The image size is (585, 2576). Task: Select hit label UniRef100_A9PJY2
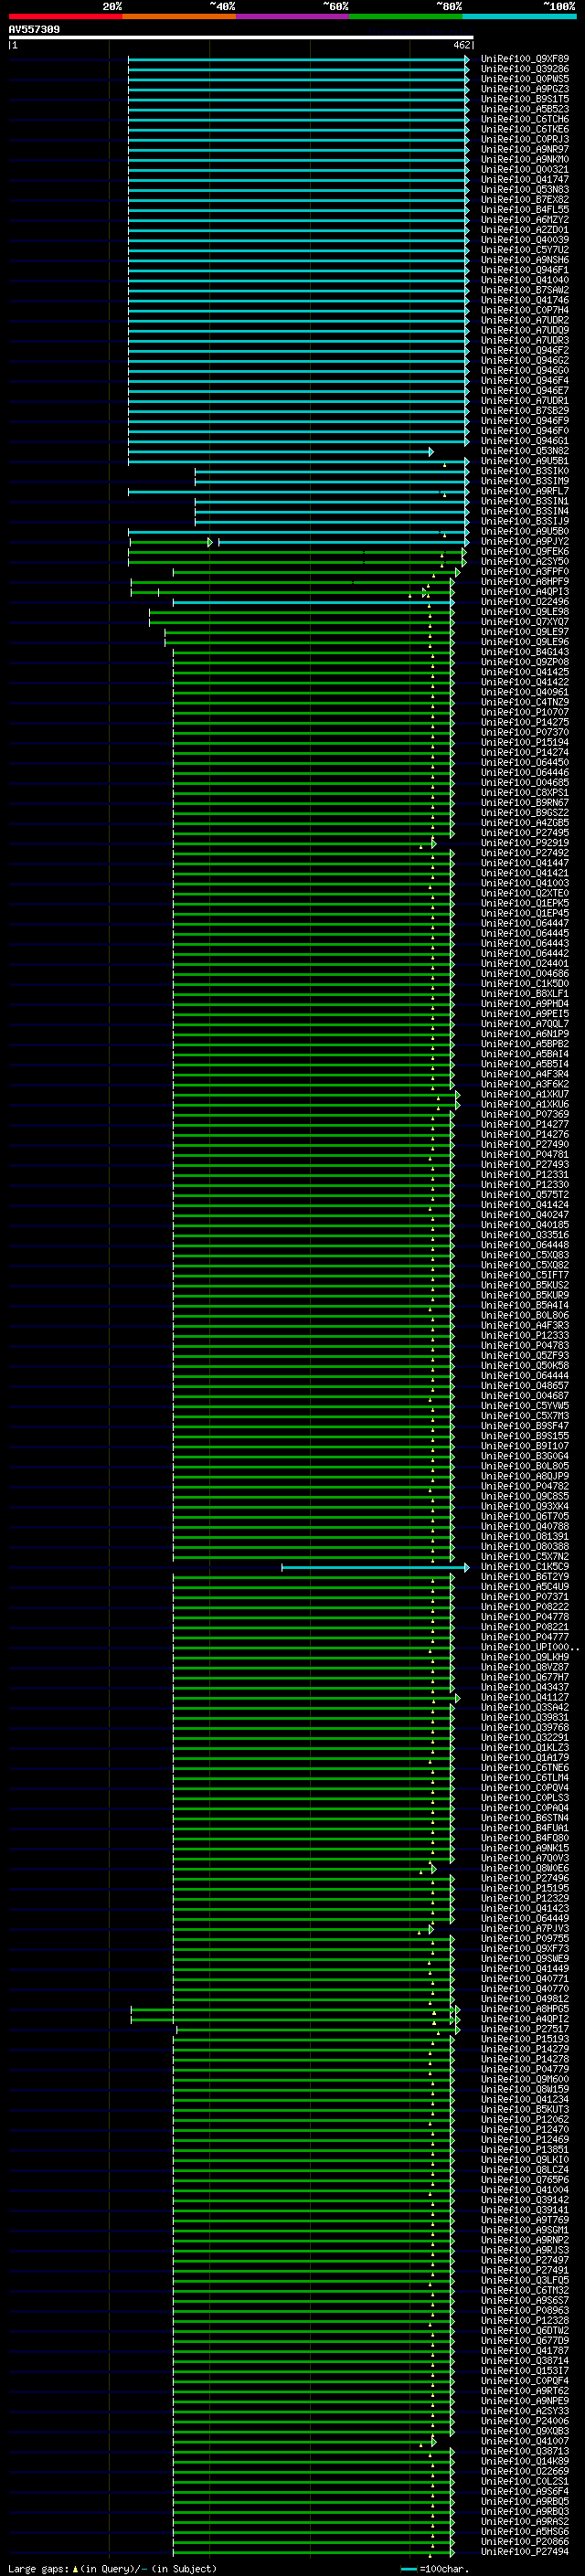524,542
